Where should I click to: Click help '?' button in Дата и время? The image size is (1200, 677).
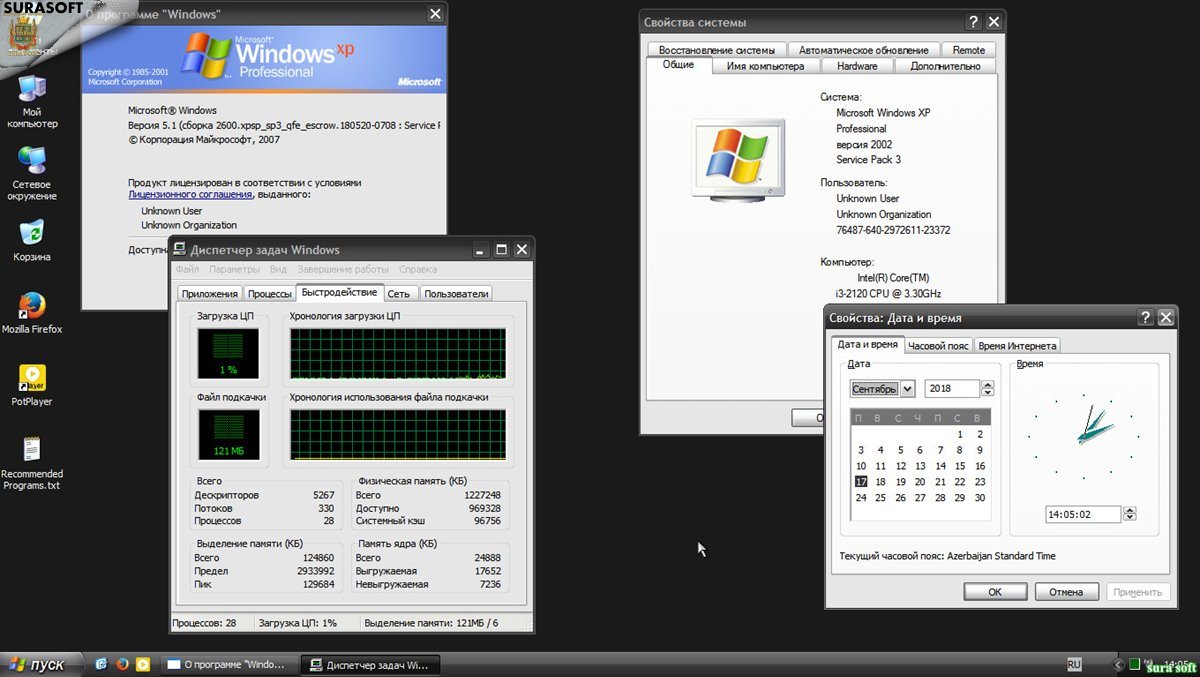[1146, 318]
